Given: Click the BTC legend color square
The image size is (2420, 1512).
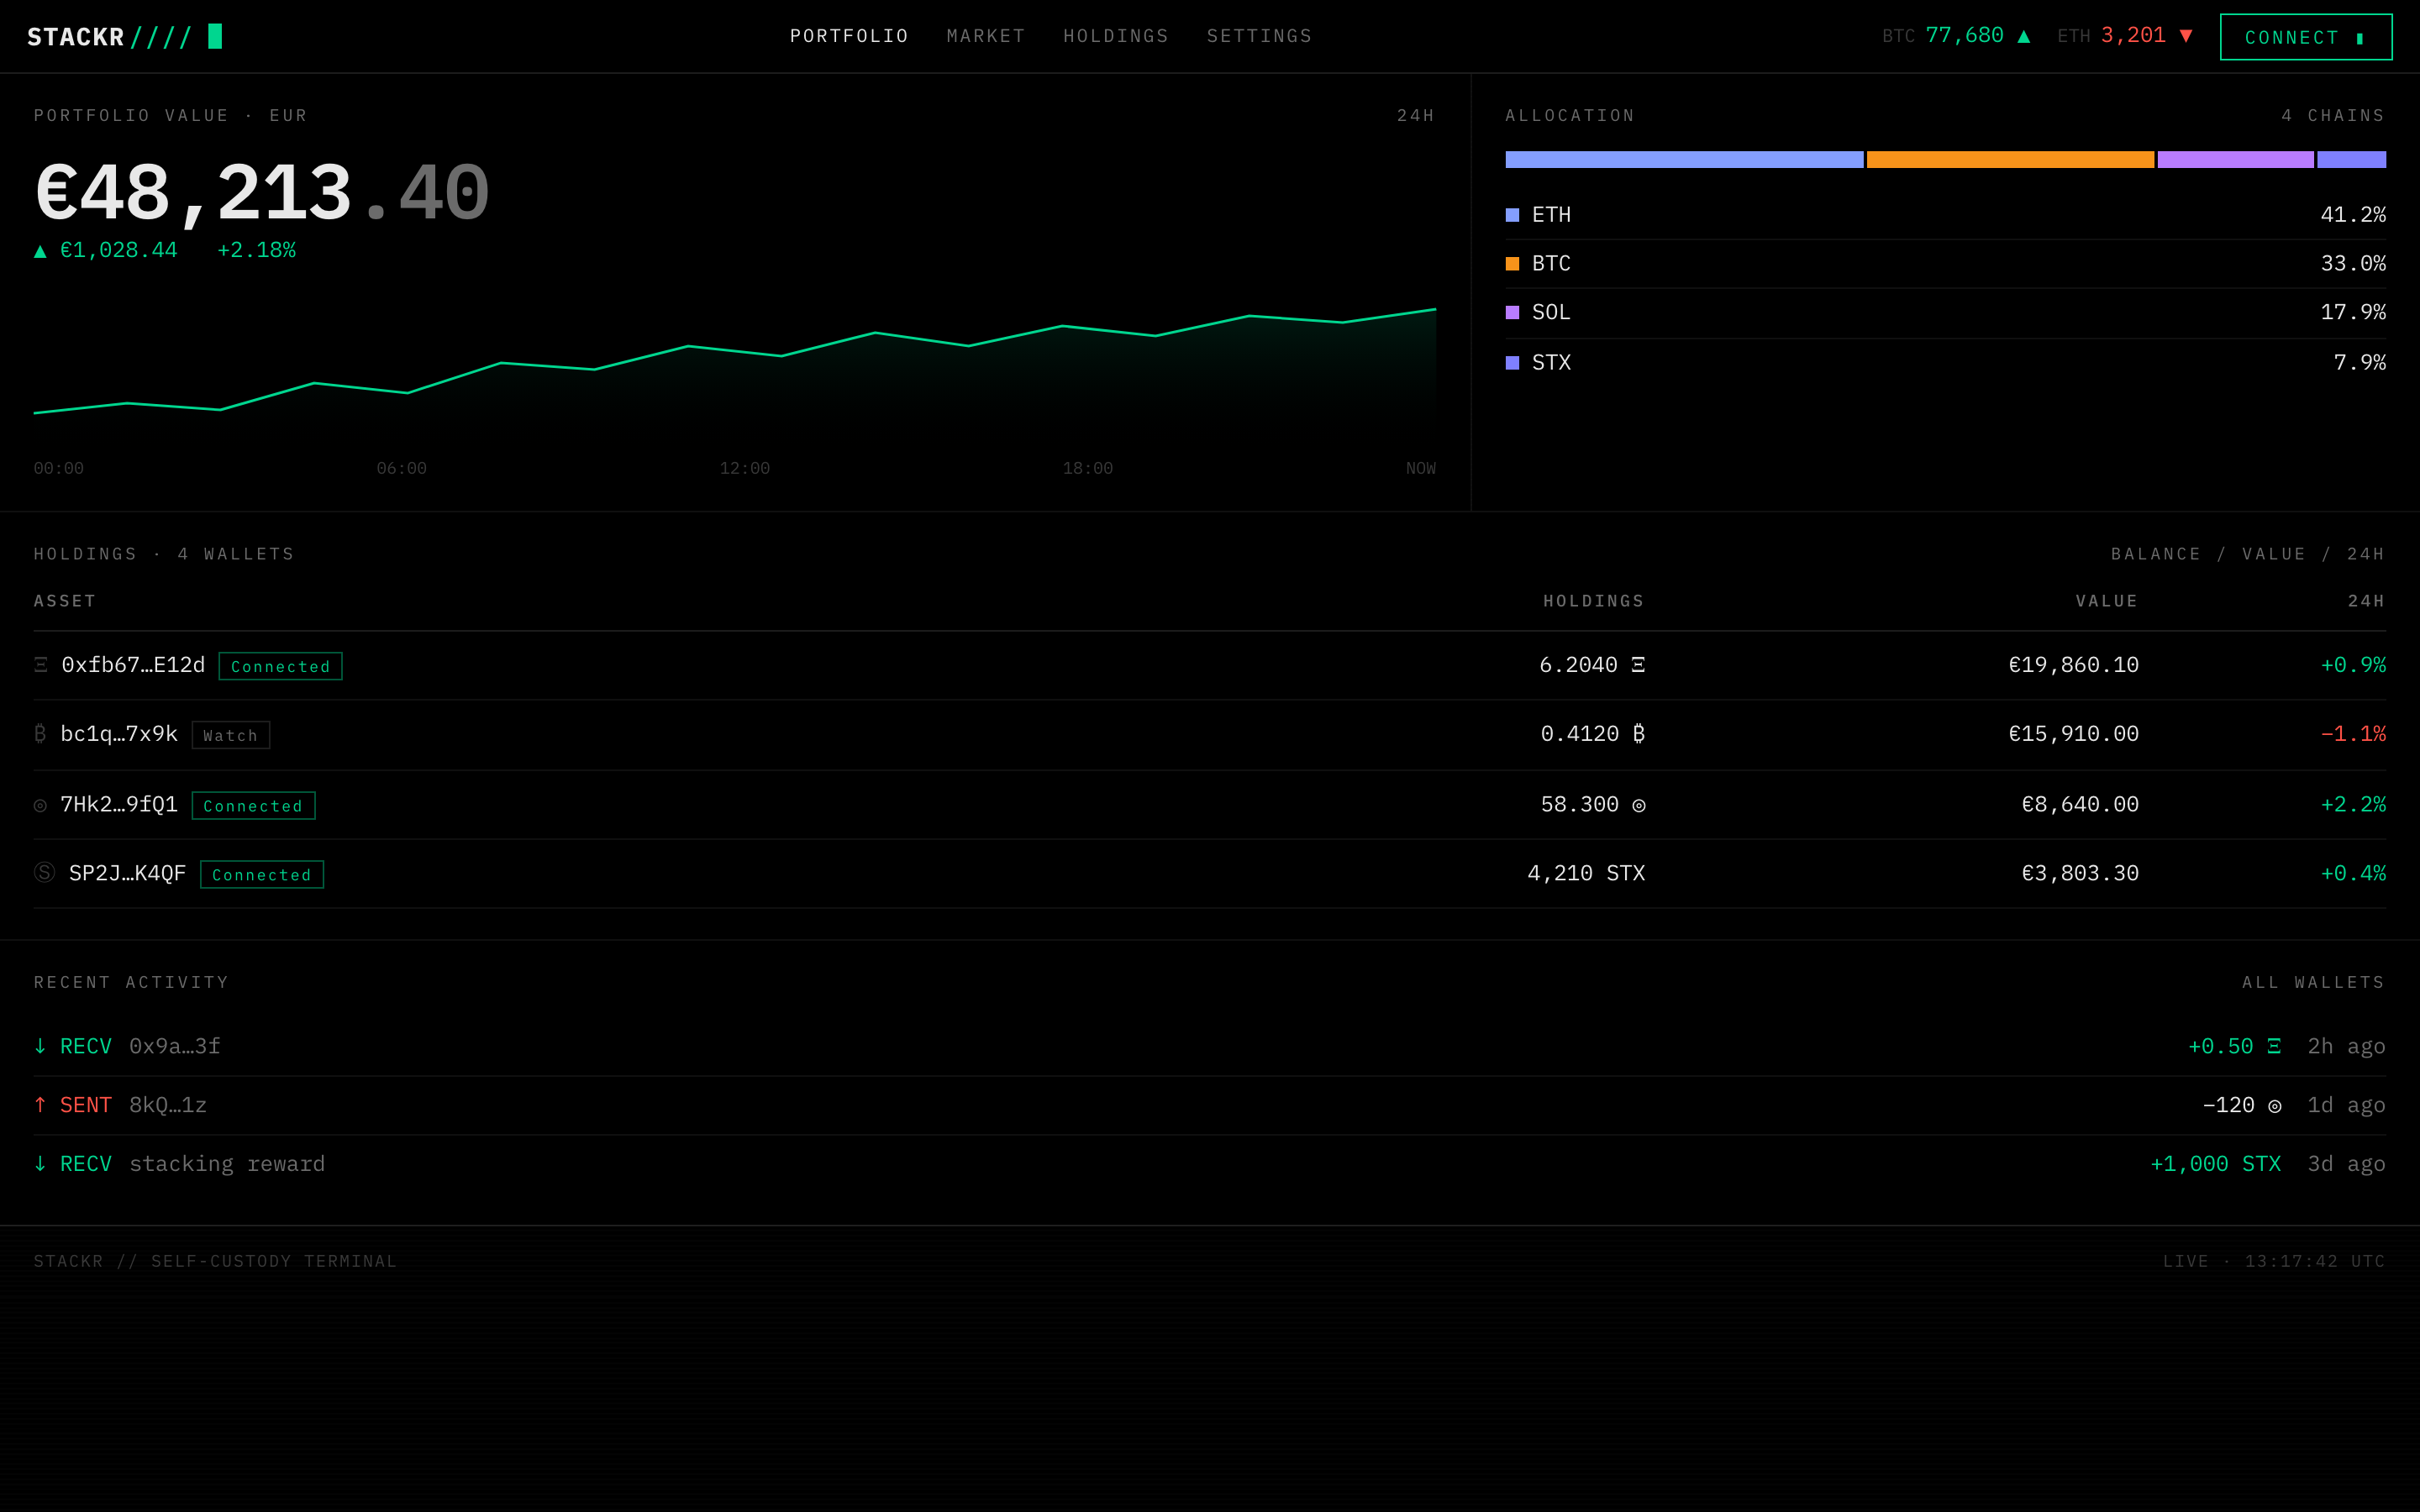Looking at the screenshot, I should [x=1512, y=264].
